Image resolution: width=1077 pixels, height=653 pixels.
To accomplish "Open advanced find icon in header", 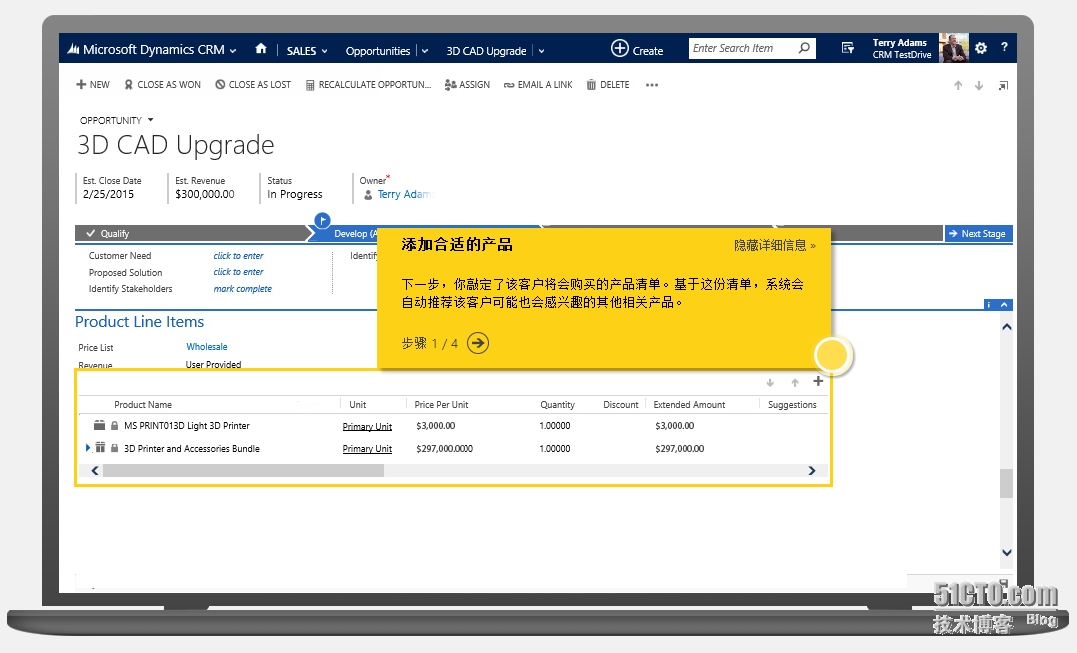I will [x=848, y=48].
